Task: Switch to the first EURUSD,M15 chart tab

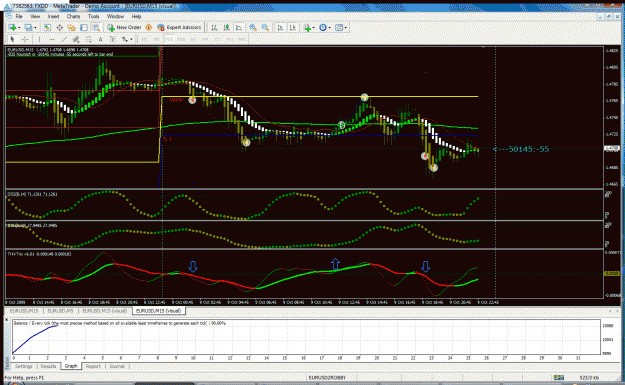Action: point(24,310)
